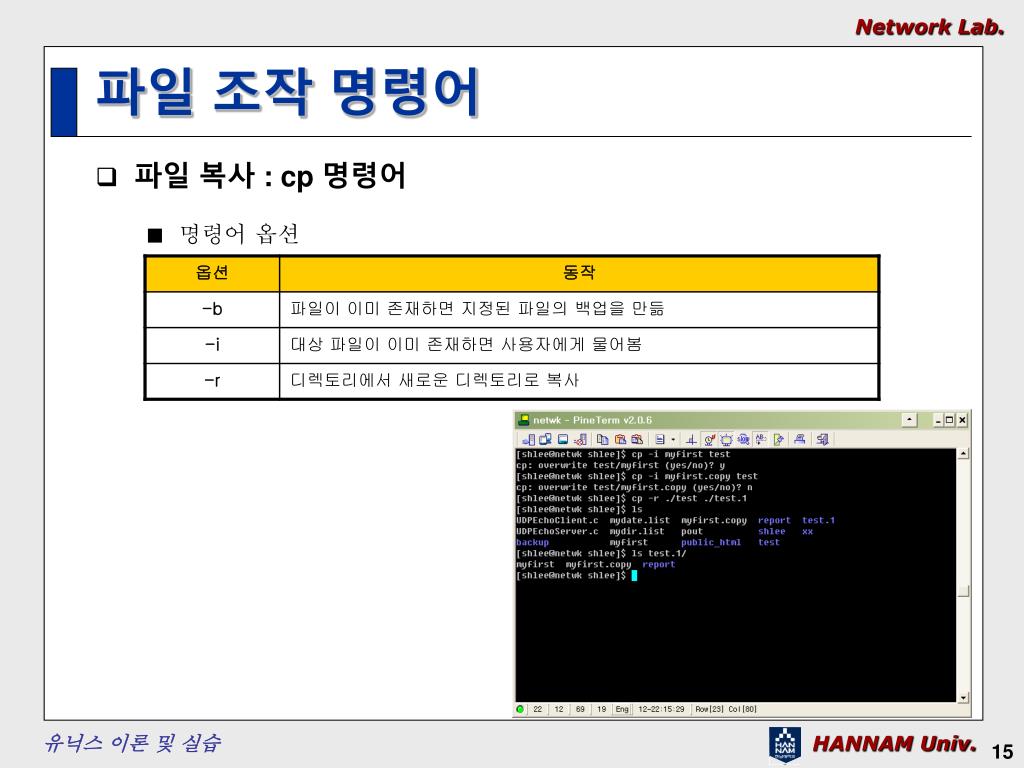1024x768 pixels.
Task: Click the '옵션' table header
Action: [212, 273]
